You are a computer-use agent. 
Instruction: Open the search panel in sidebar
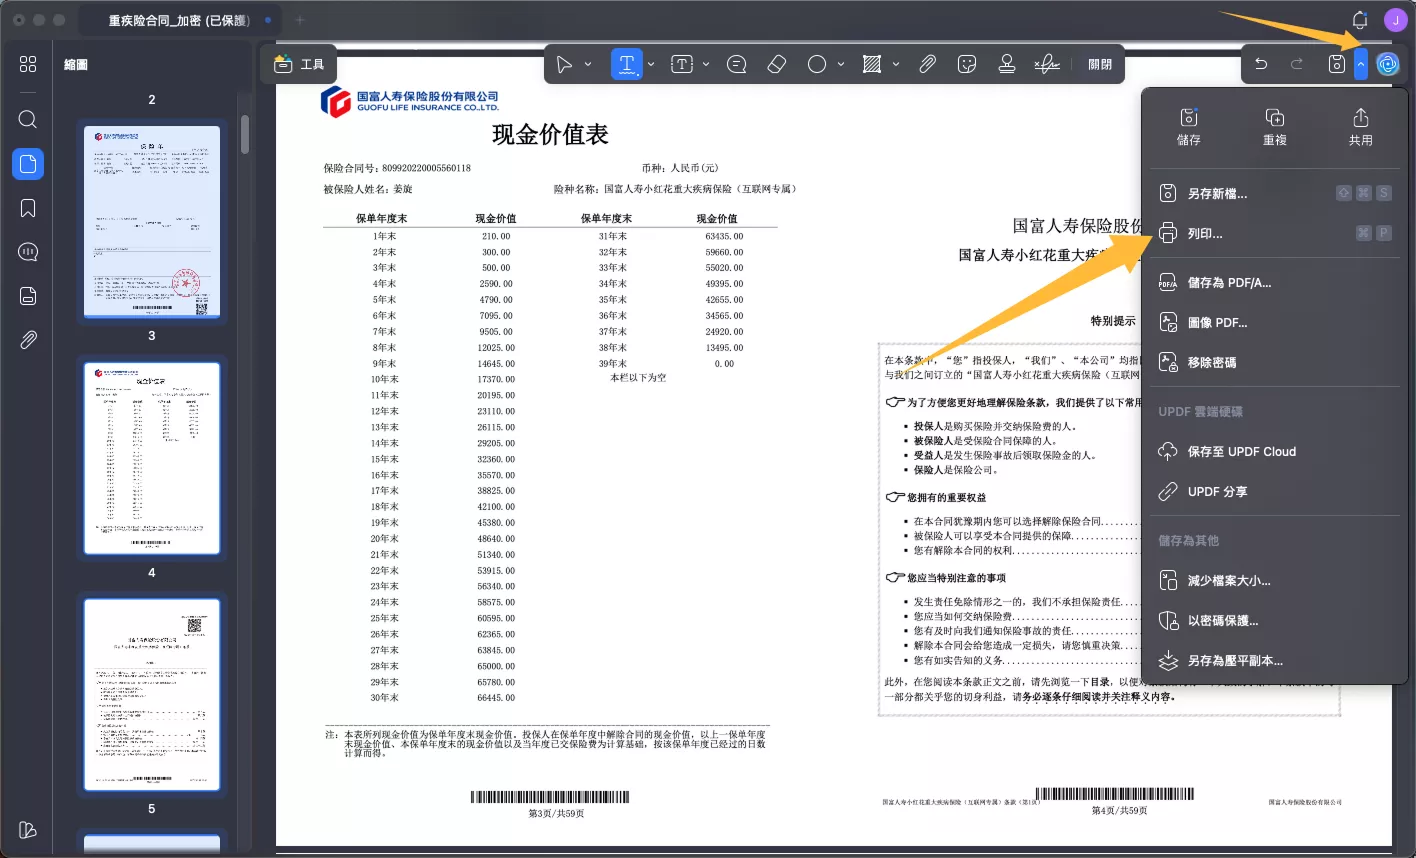[28, 119]
